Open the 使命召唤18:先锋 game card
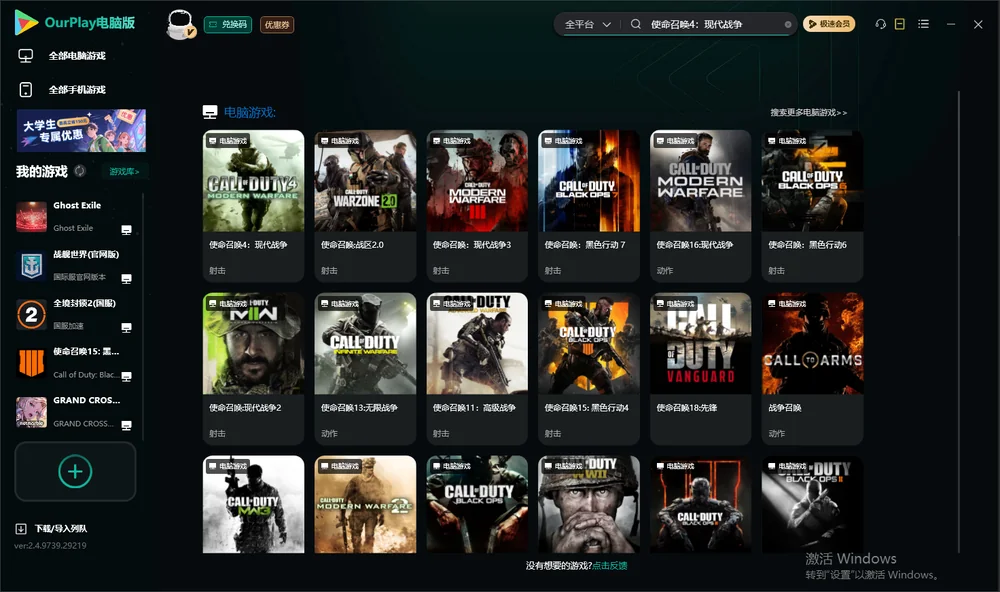 pos(700,368)
